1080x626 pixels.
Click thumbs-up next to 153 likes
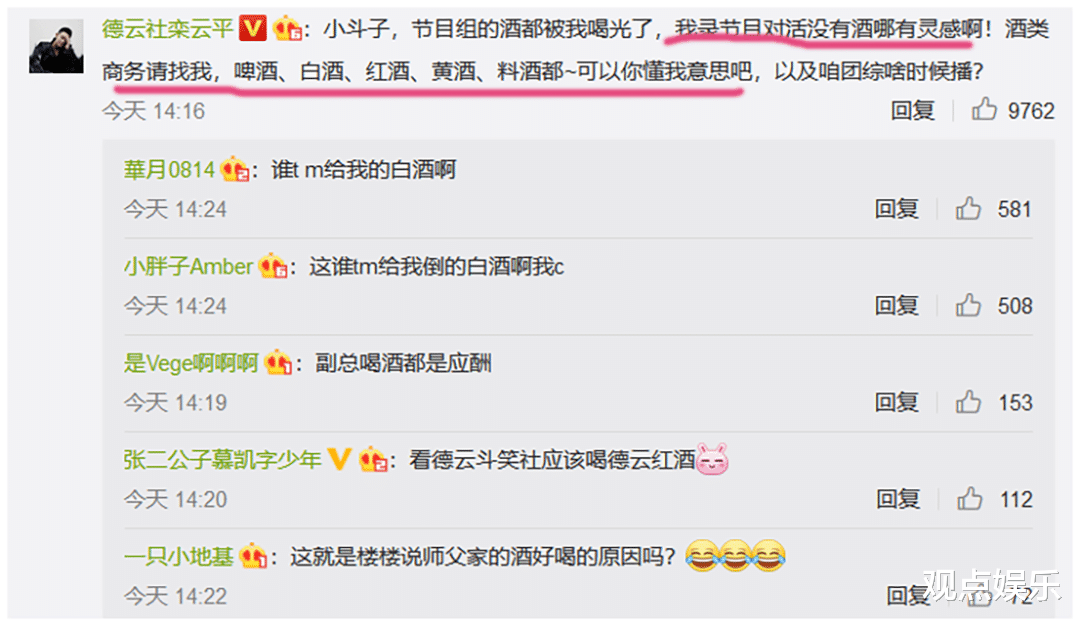click(x=968, y=401)
